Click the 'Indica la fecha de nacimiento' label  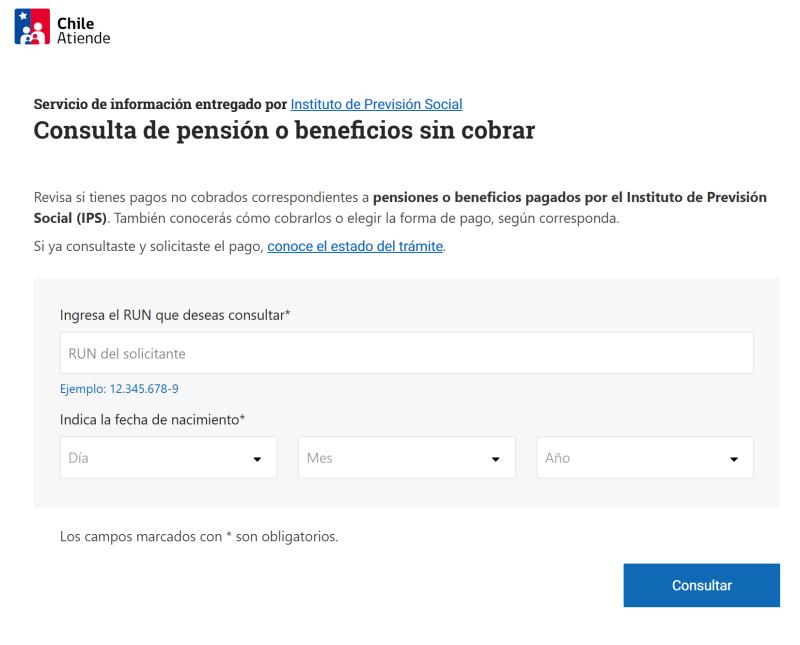(x=153, y=419)
